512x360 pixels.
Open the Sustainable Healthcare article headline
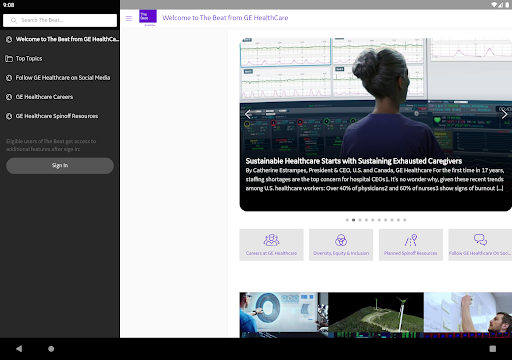pos(354,161)
